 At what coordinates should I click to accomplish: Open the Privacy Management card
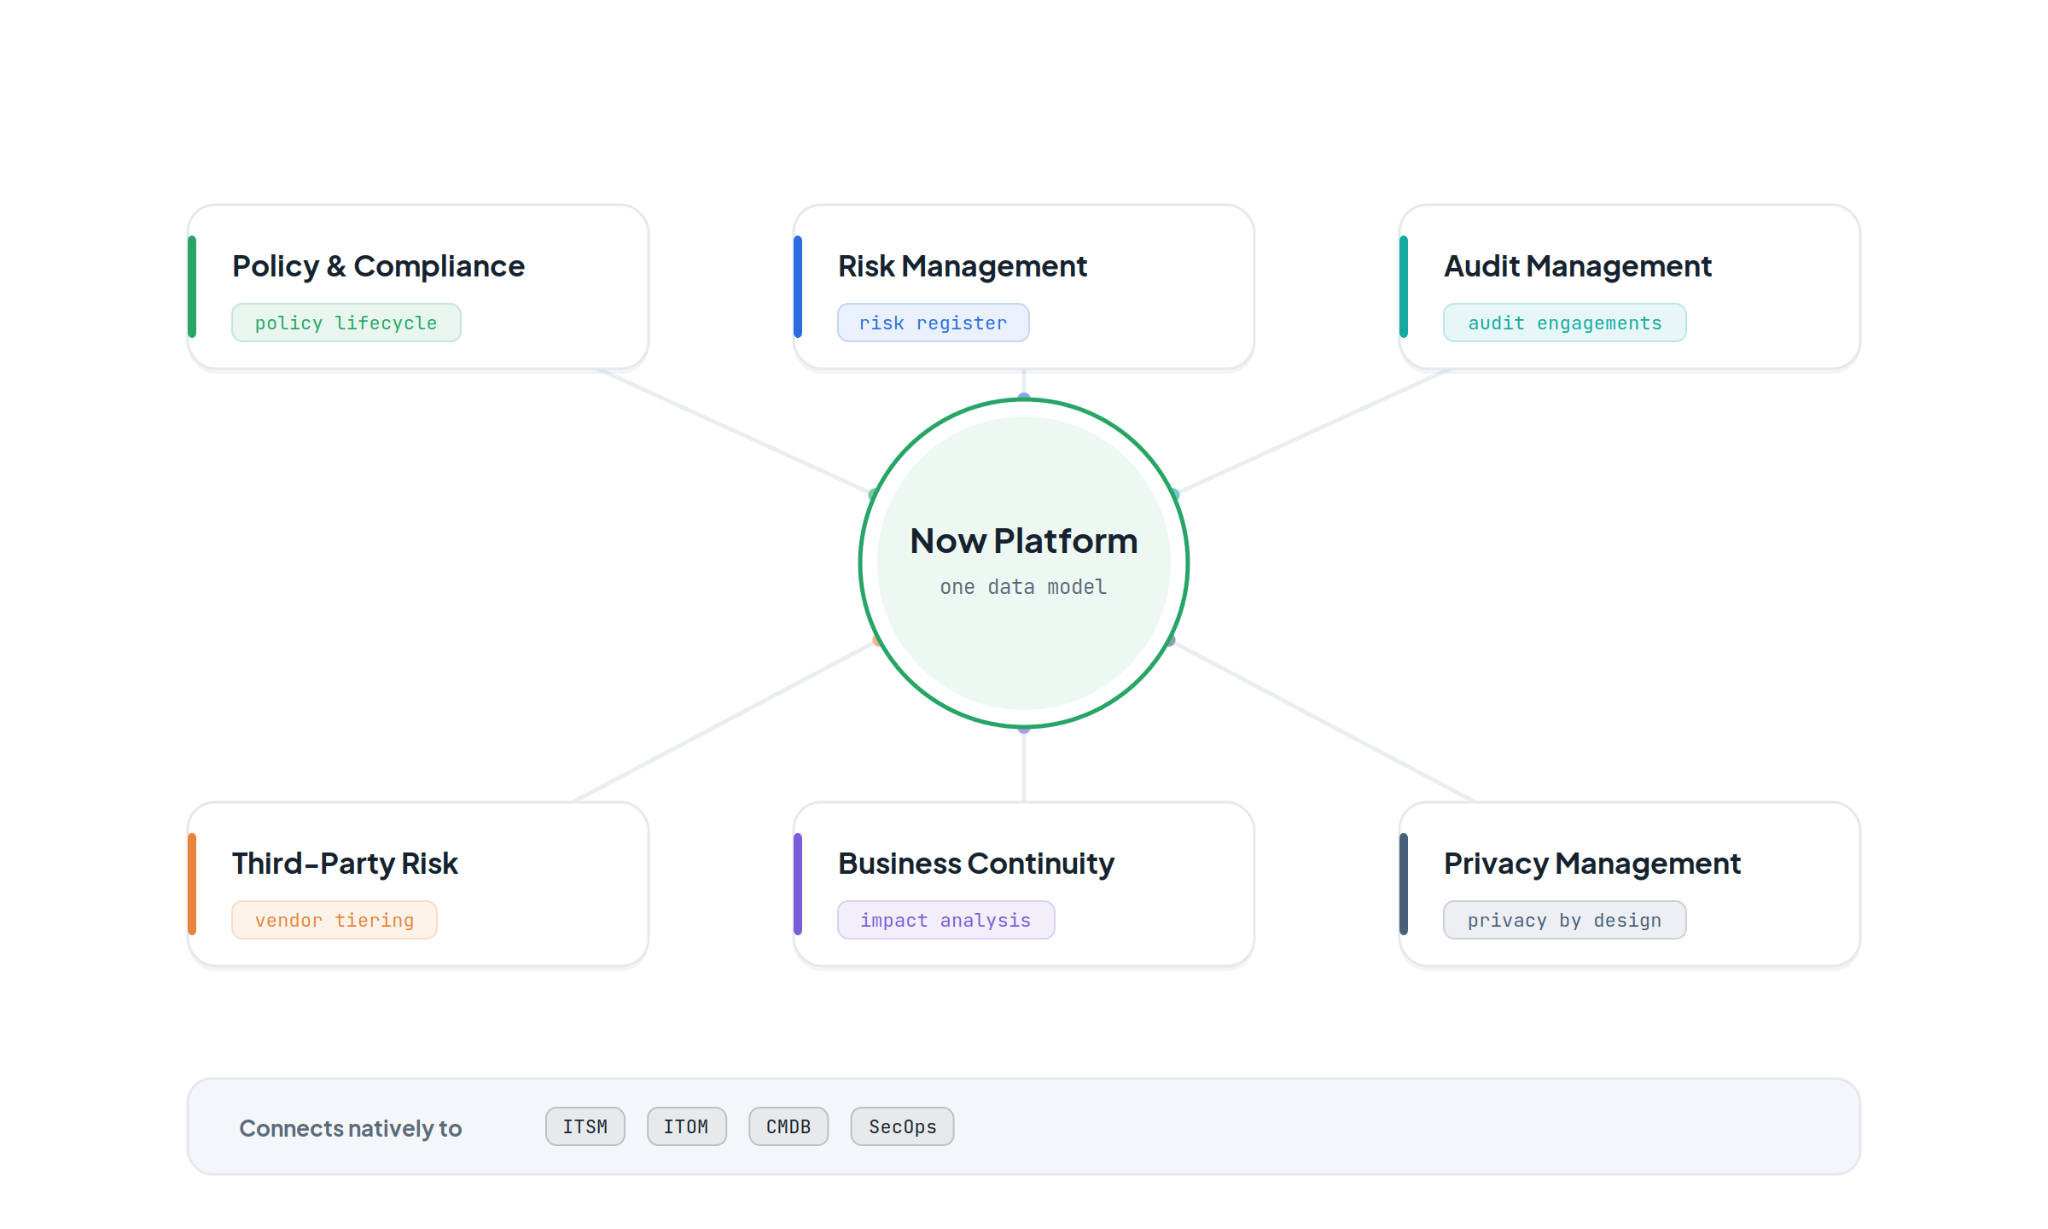[1629, 884]
